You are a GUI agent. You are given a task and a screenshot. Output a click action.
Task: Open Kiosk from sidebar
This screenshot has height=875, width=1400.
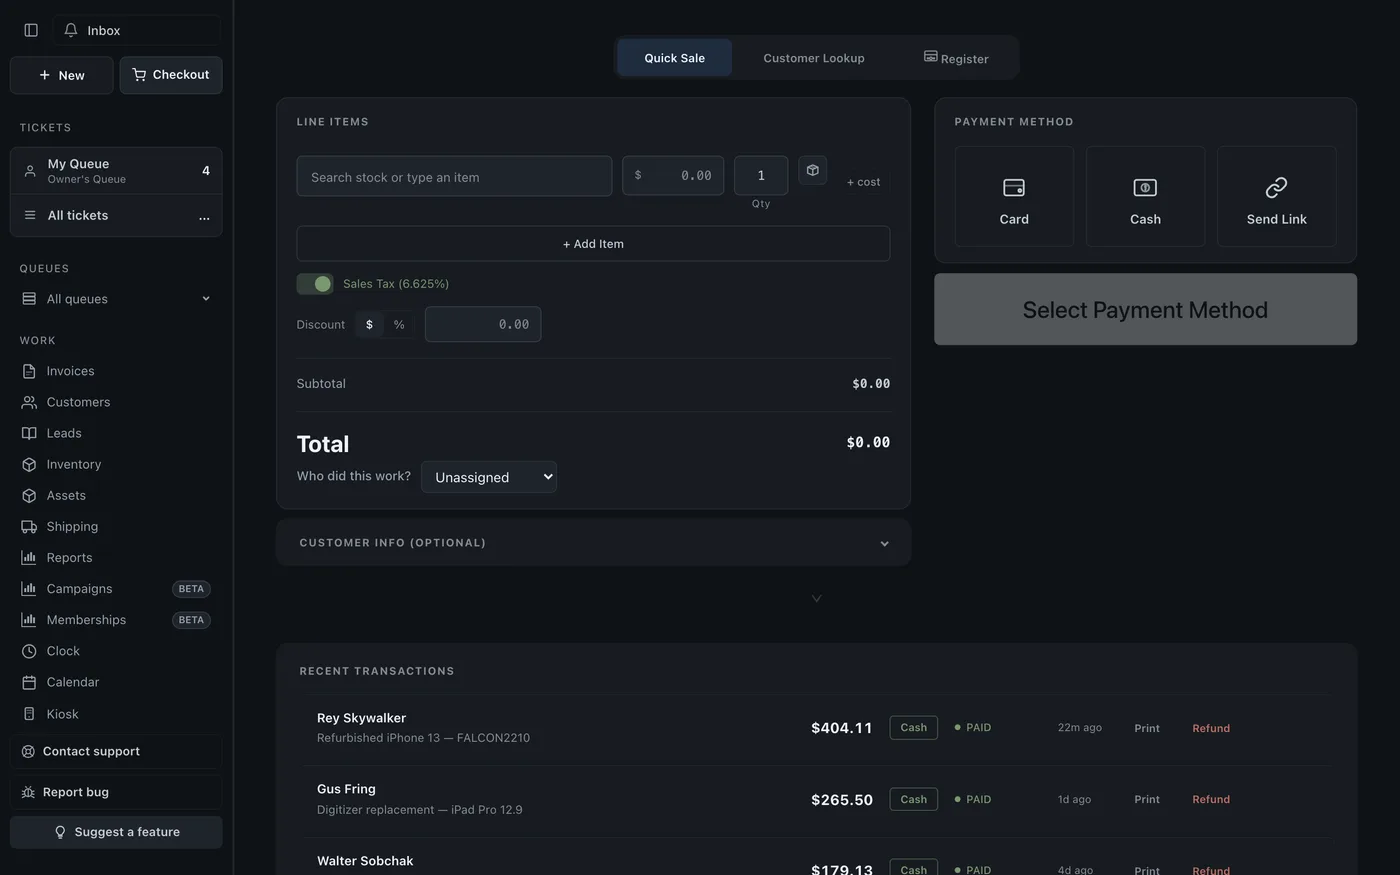[116, 714]
